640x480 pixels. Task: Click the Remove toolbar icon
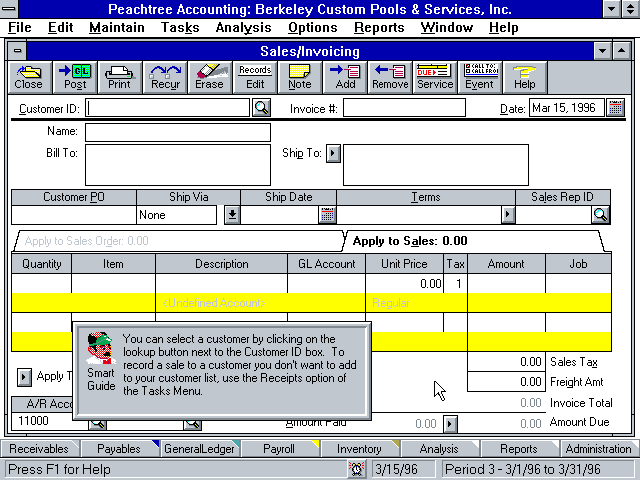point(389,77)
